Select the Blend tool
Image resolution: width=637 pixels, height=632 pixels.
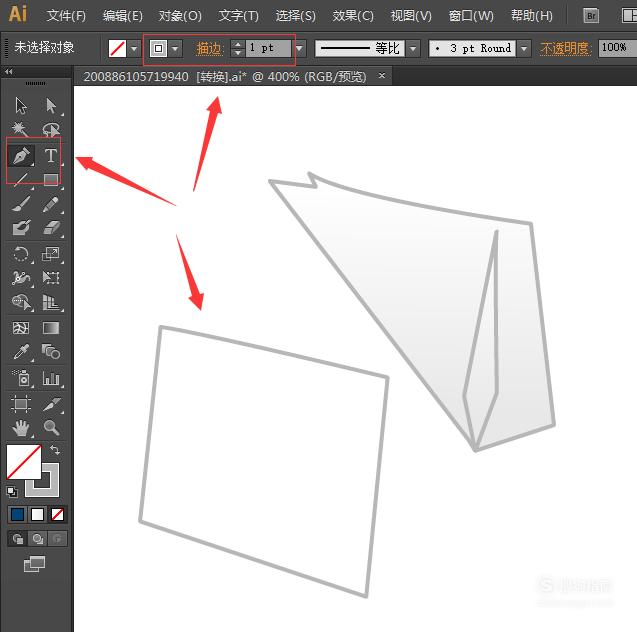[51, 352]
